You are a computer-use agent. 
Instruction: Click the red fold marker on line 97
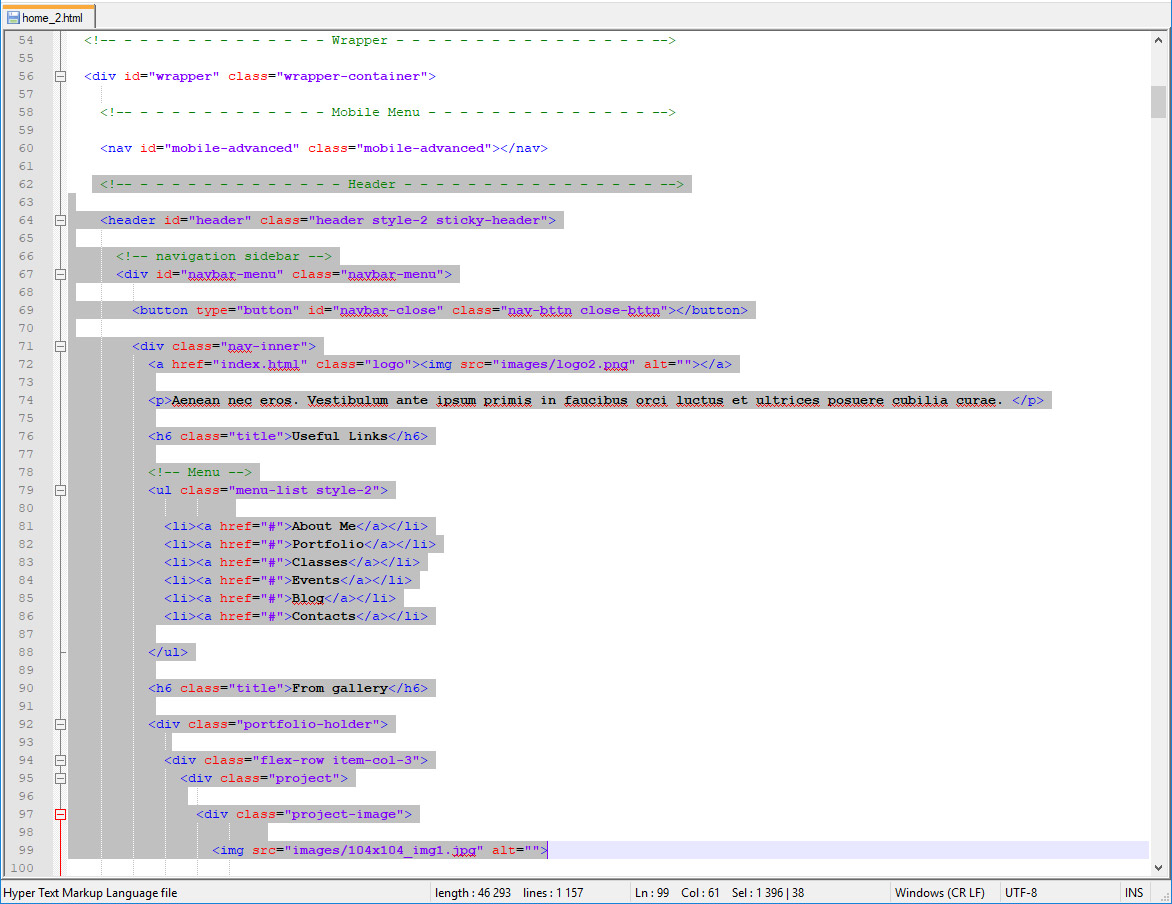(x=61, y=814)
